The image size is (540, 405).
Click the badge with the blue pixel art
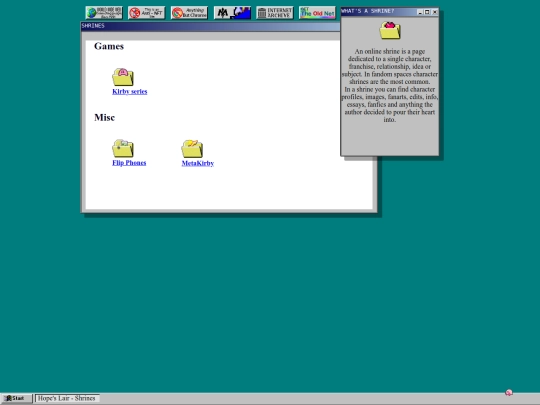232,13
